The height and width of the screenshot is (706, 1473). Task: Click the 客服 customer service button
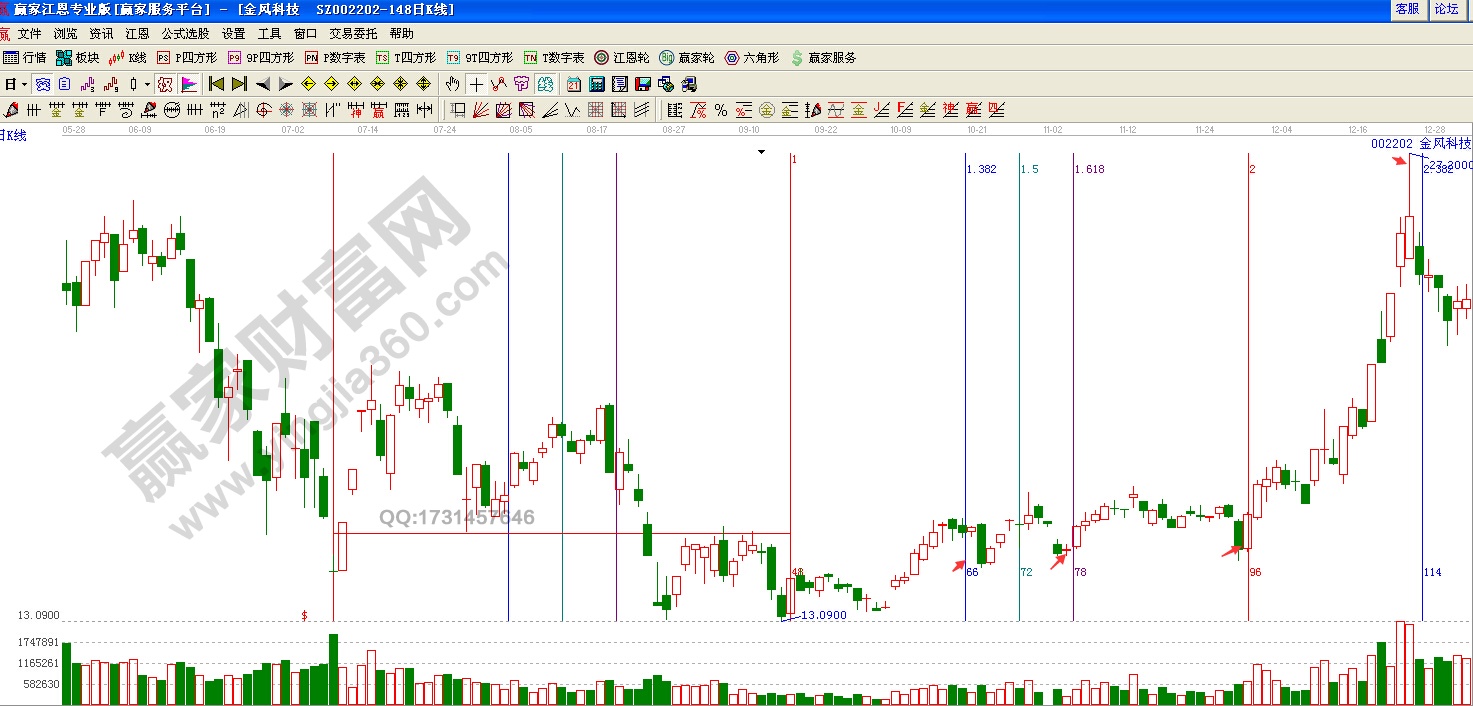1407,9
